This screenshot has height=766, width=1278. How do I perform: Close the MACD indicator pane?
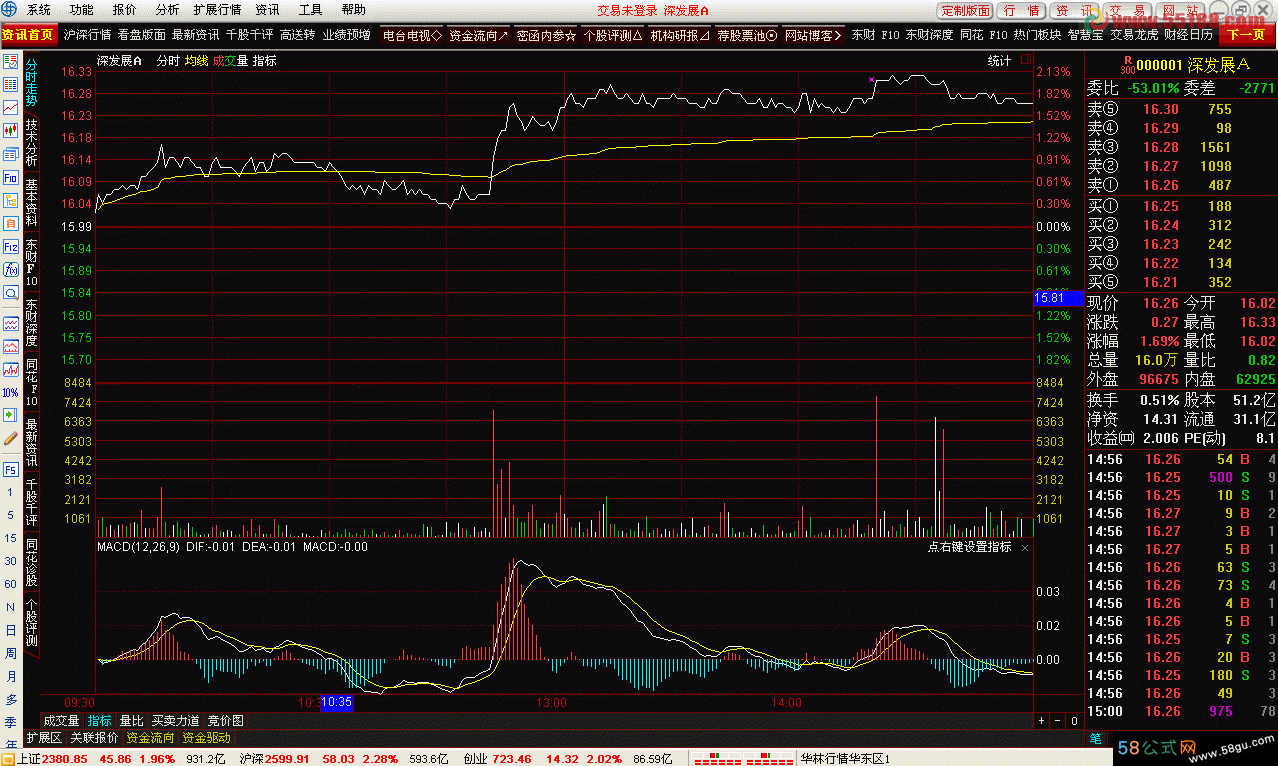tap(1025, 548)
